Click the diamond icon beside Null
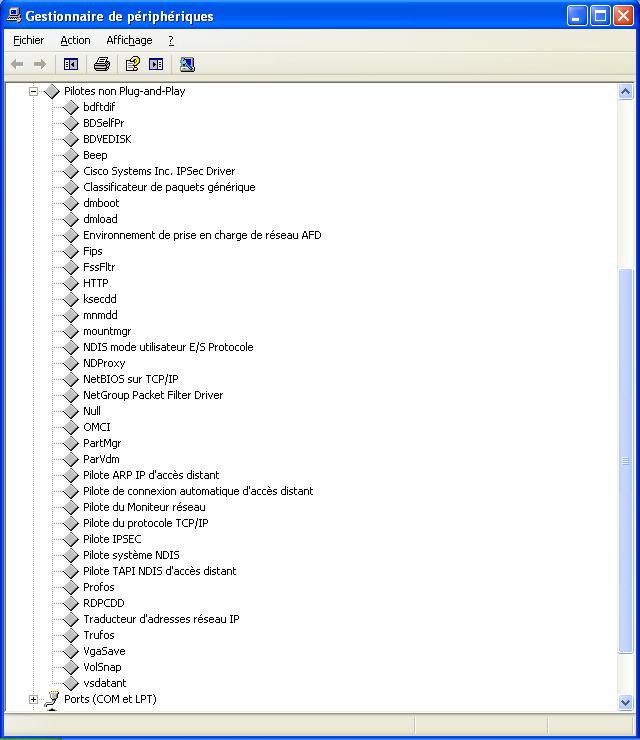Viewport: 640px width, 740px height. [71, 411]
